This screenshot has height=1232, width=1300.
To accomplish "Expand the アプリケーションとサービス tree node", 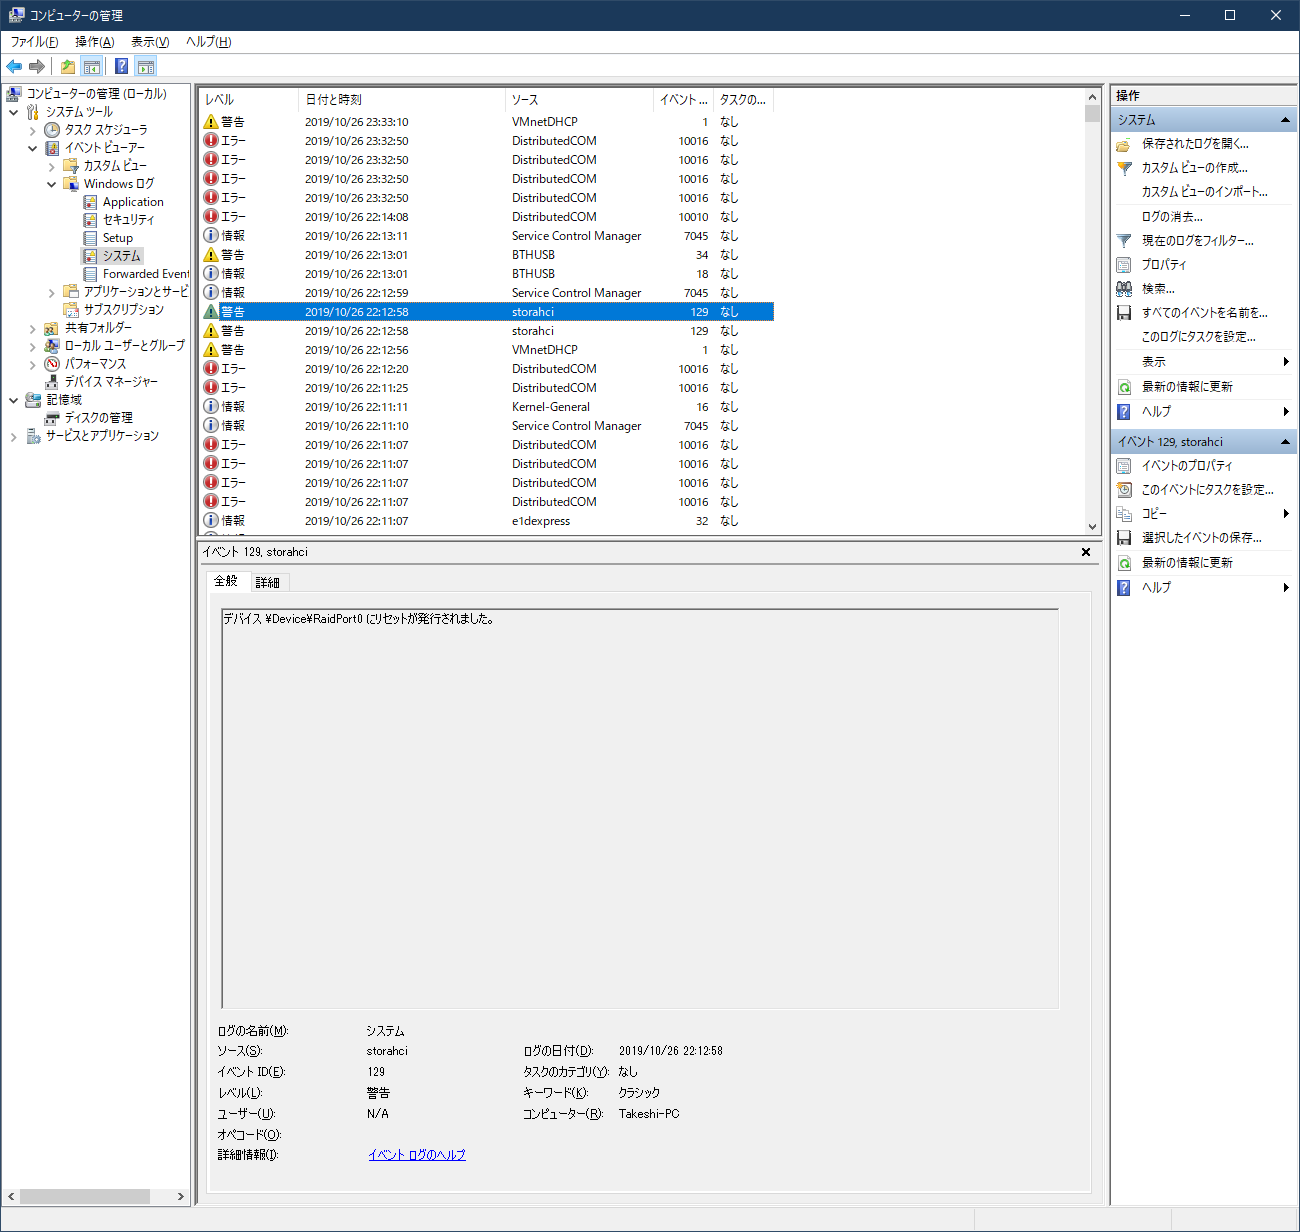I will click(x=52, y=292).
